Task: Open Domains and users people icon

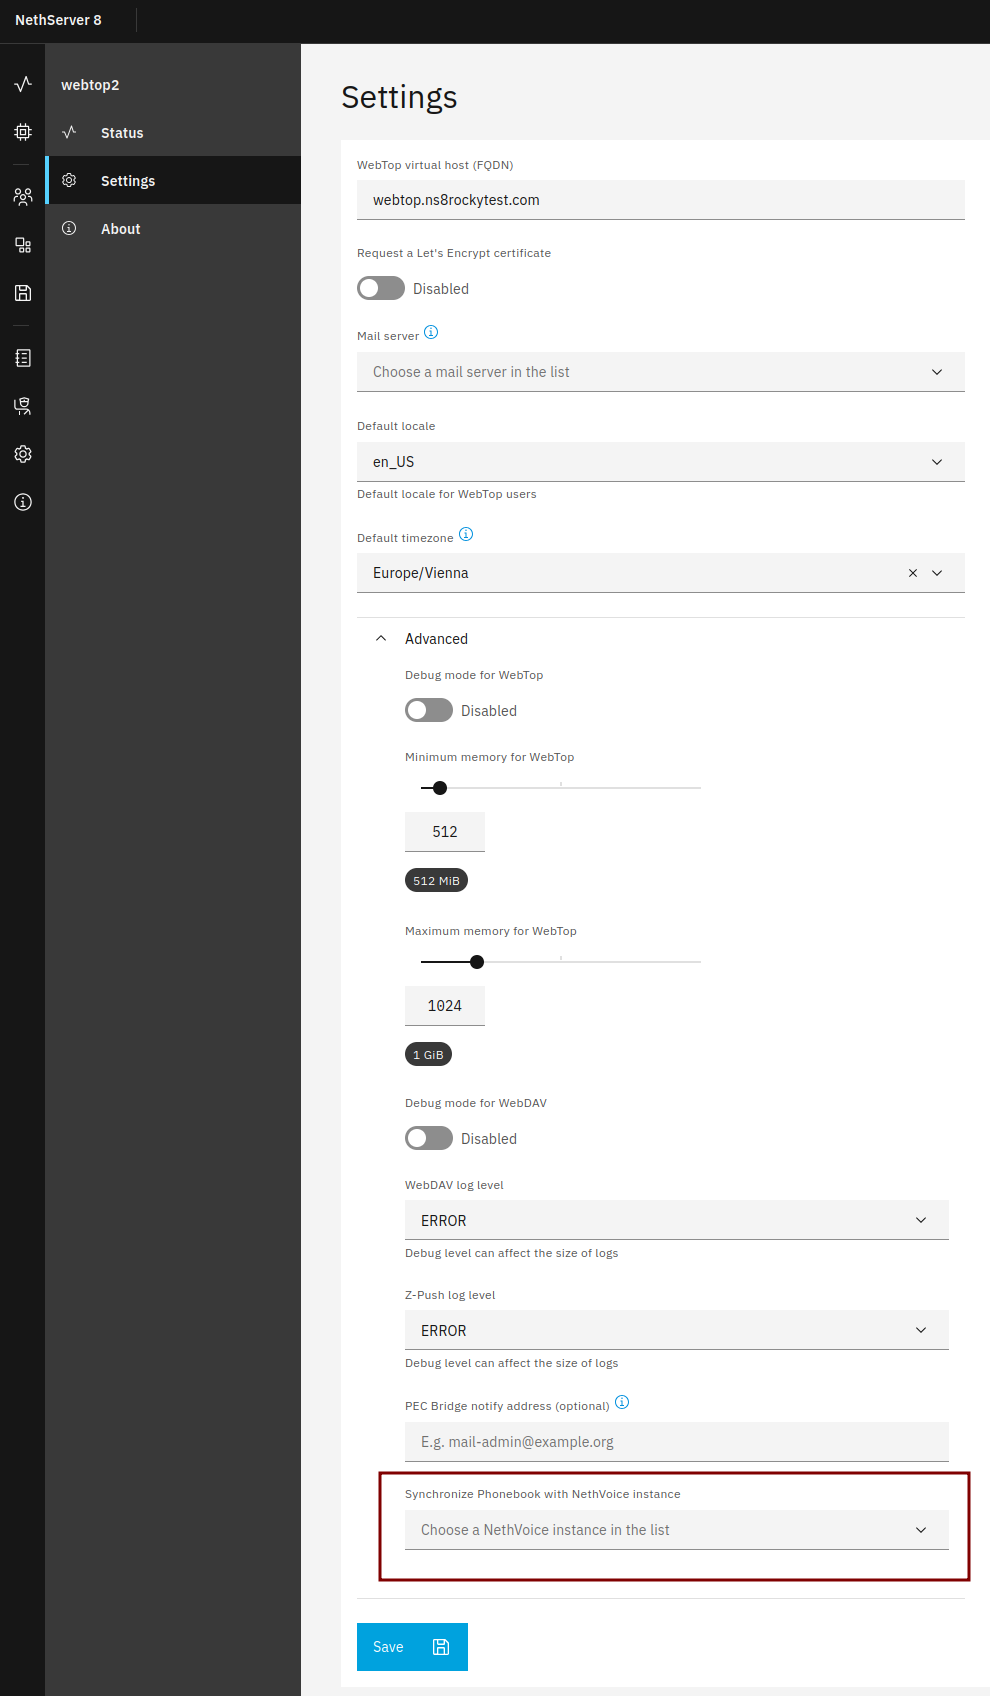Action: click(x=23, y=196)
